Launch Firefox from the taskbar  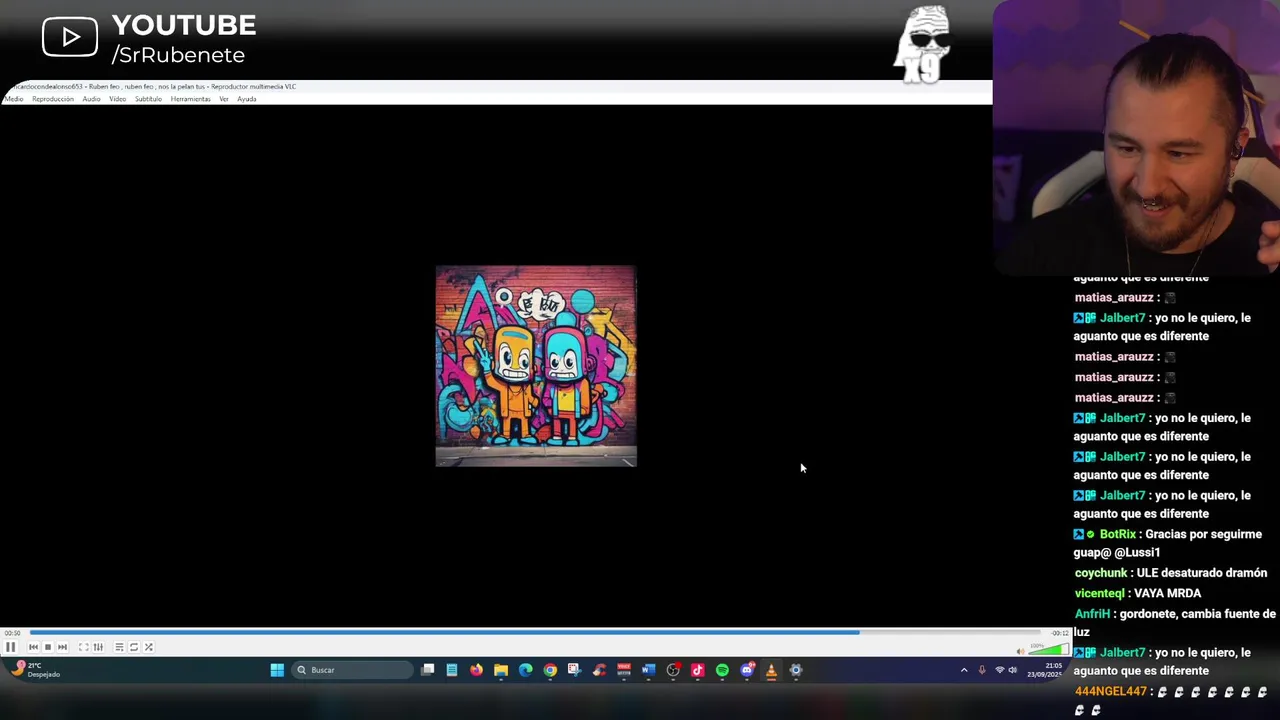point(476,670)
